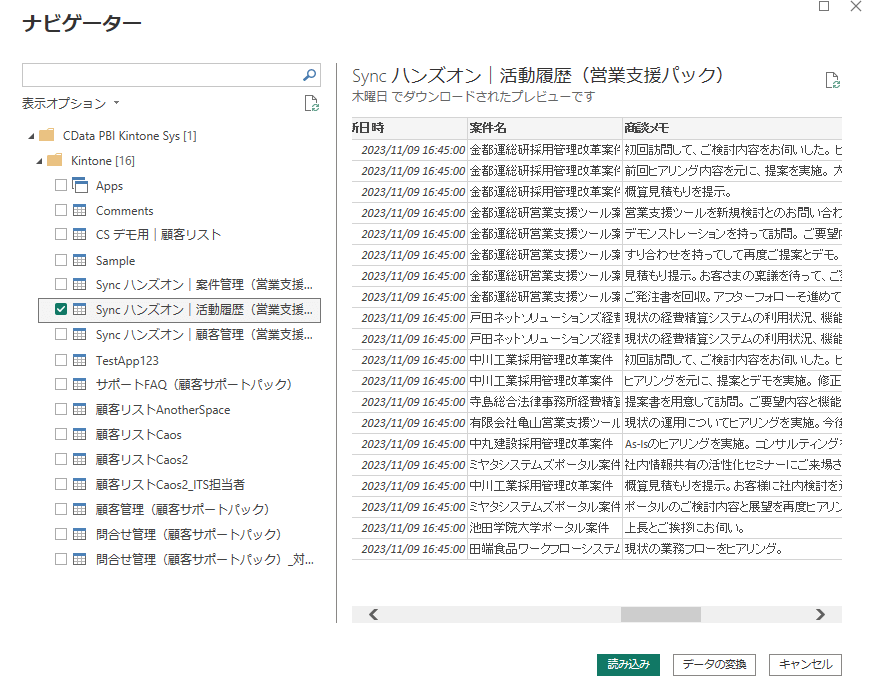Click table icon next to 顧客リストCaos2_ITS担当者
This screenshot has width=872, height=680.
[80, 484]
